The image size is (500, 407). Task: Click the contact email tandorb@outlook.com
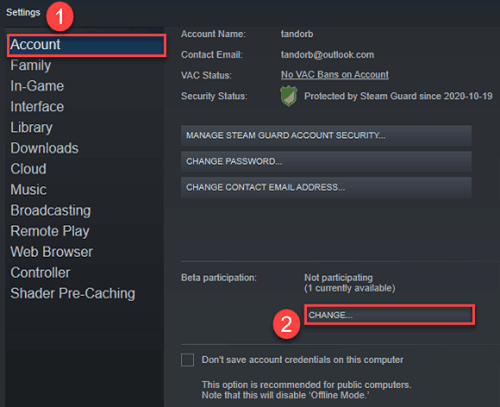pos(327,55)
